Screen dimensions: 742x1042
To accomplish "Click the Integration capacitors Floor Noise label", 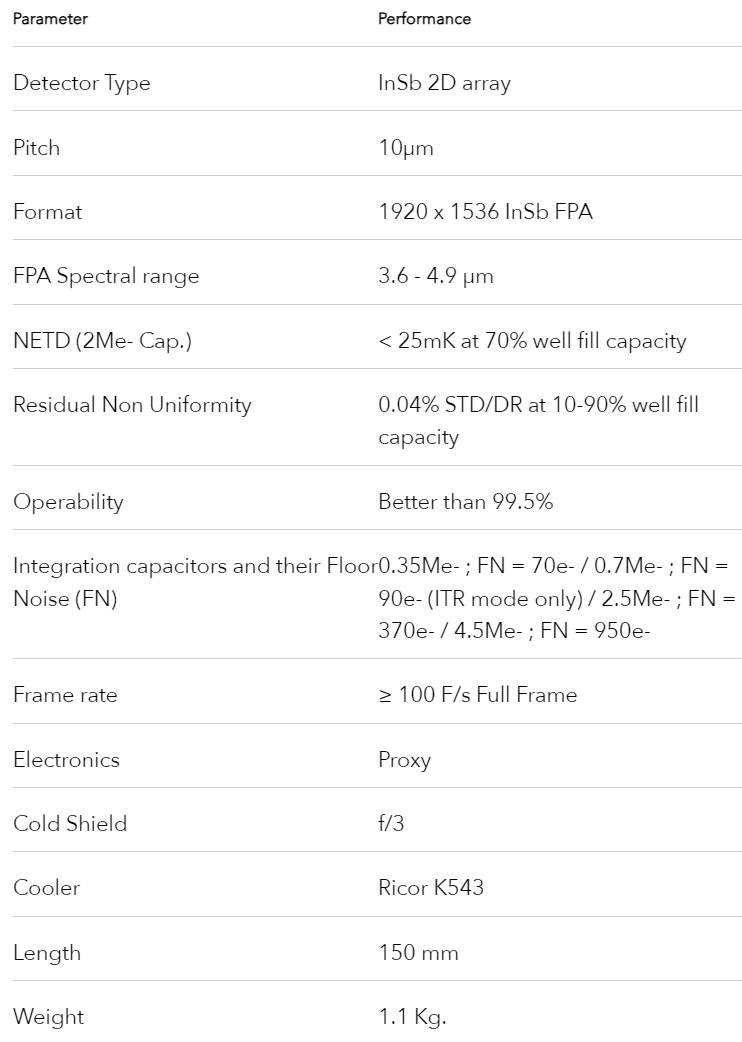I will tap(195, 582).
